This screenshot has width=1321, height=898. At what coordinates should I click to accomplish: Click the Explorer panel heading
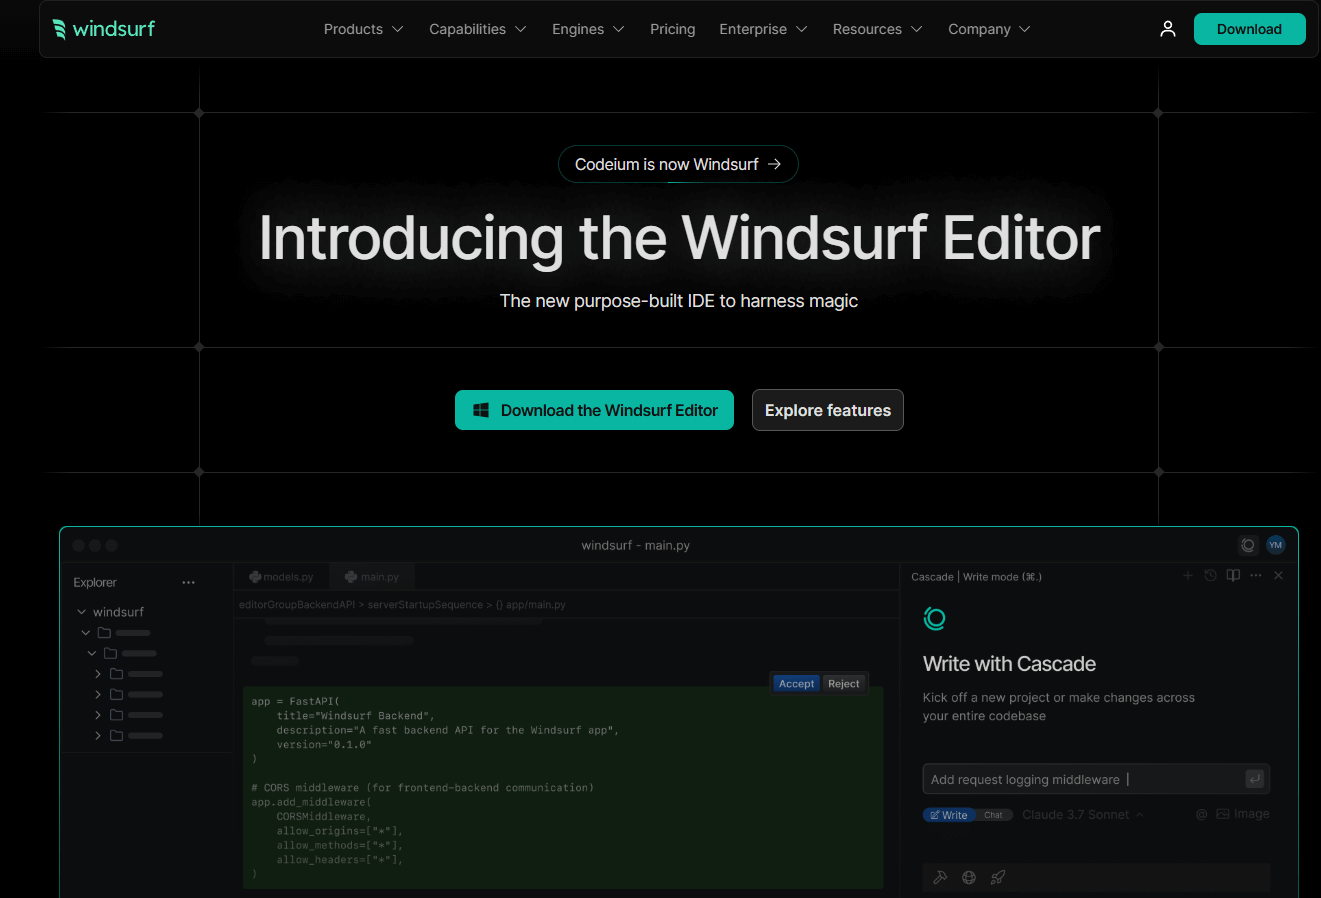point(95,582)
